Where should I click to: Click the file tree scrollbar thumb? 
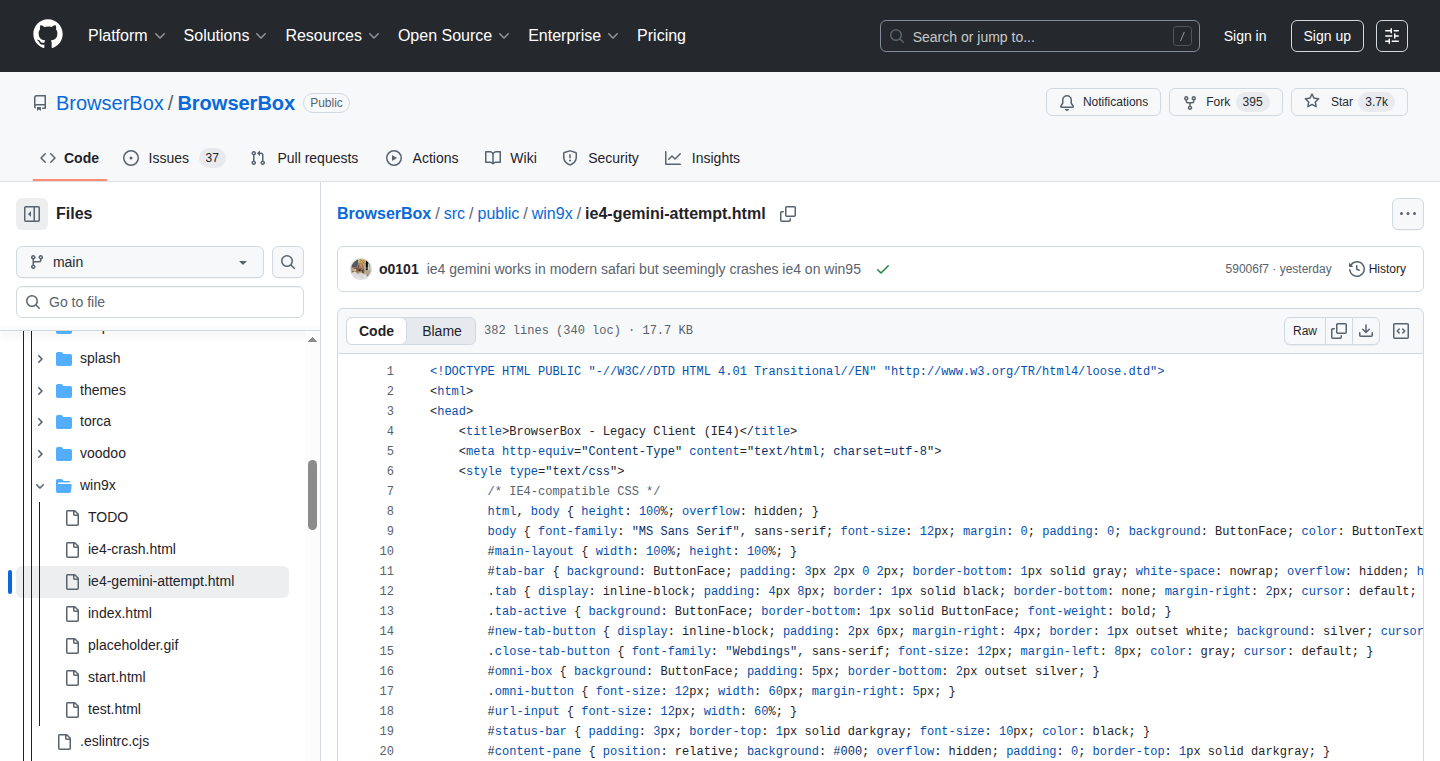(x=313, y=494)
